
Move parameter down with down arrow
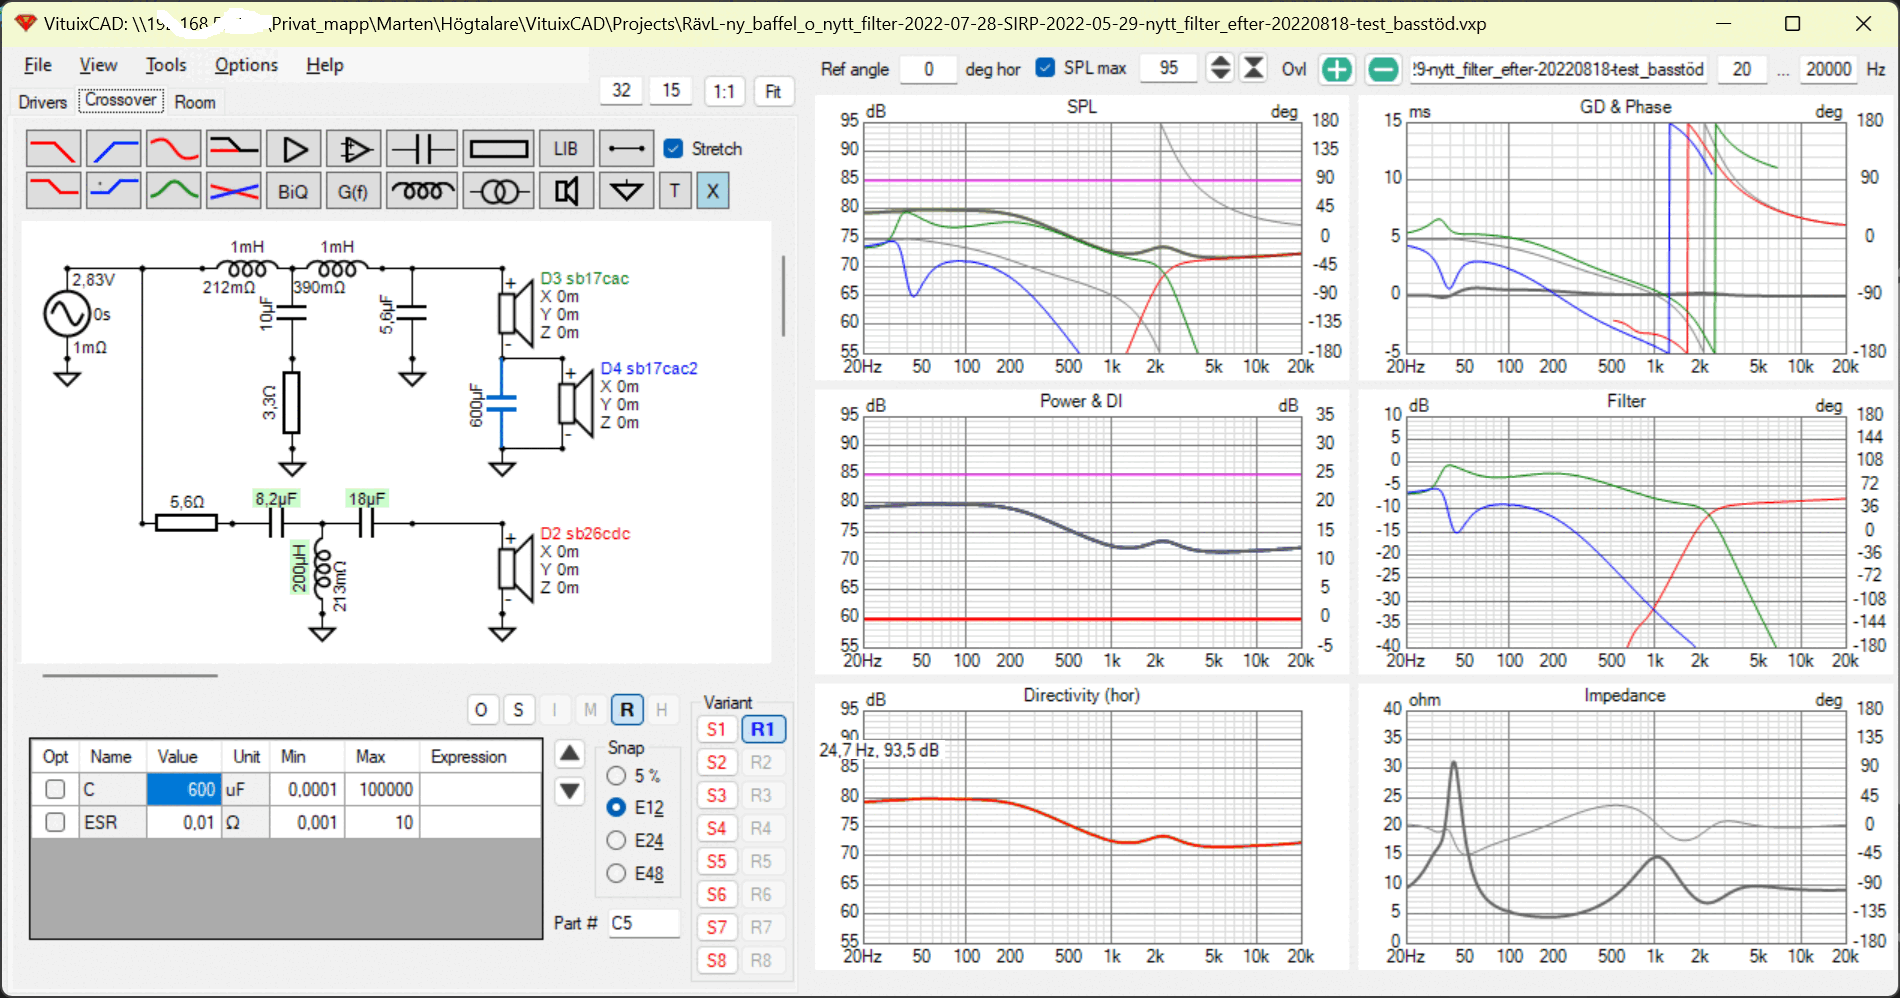(569, 791)
